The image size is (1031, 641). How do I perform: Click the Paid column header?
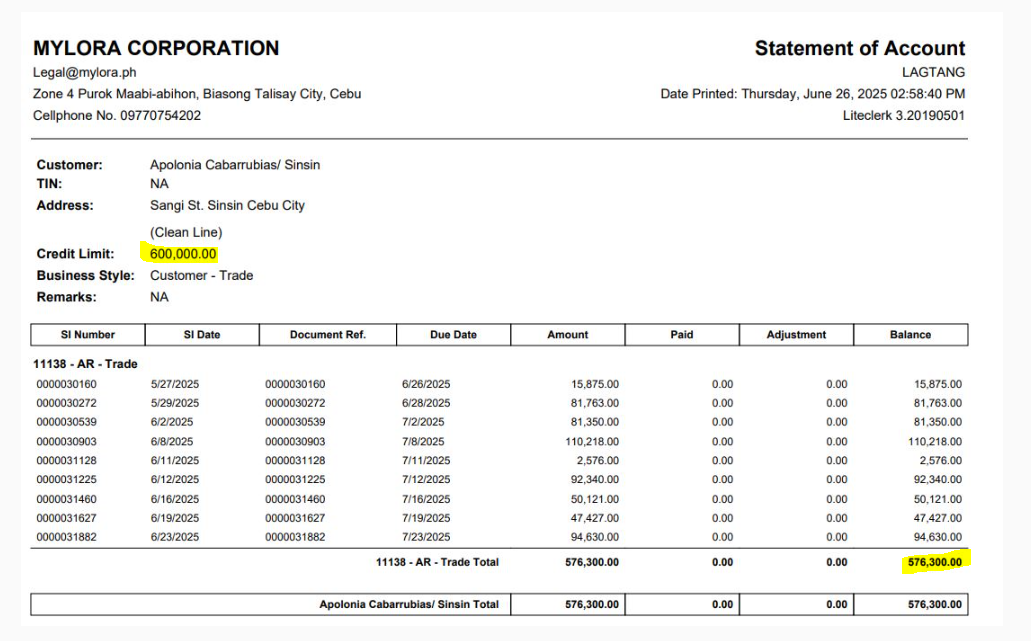tap(681, 335)
